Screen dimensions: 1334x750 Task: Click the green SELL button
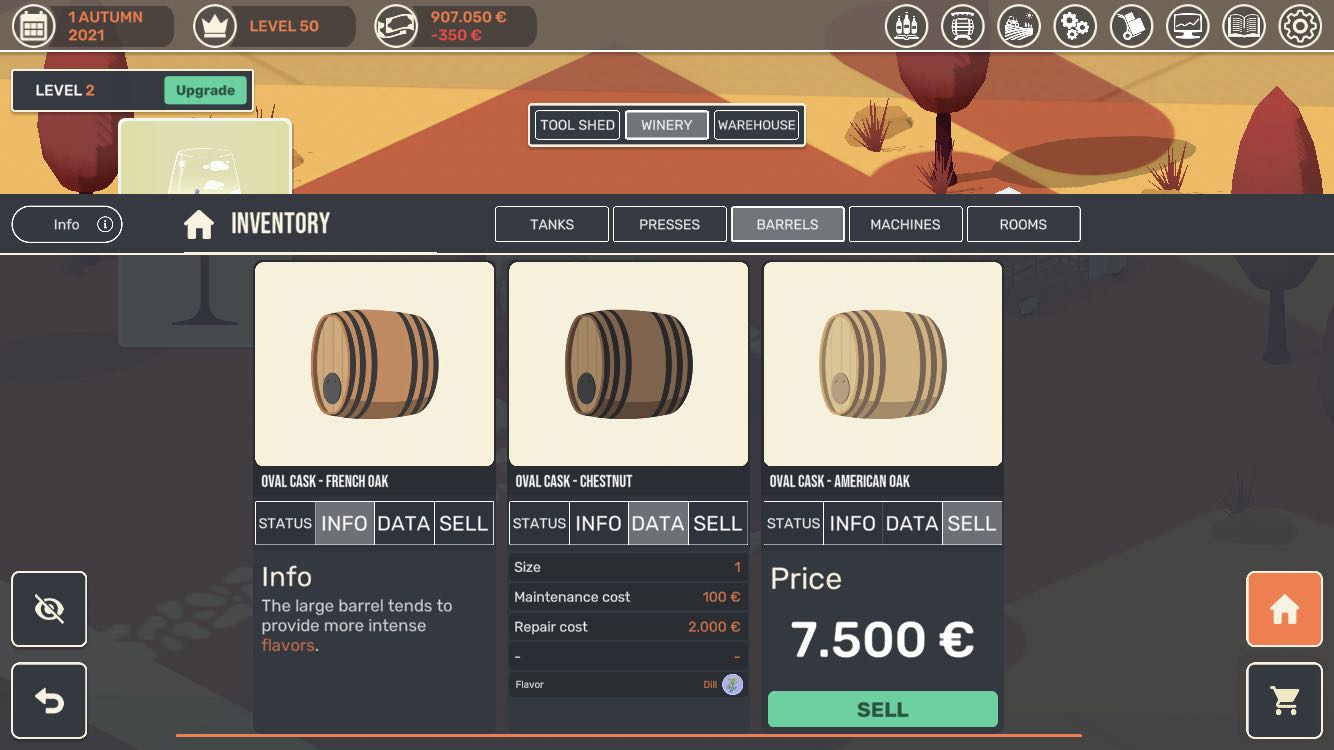tap(883, 709)
